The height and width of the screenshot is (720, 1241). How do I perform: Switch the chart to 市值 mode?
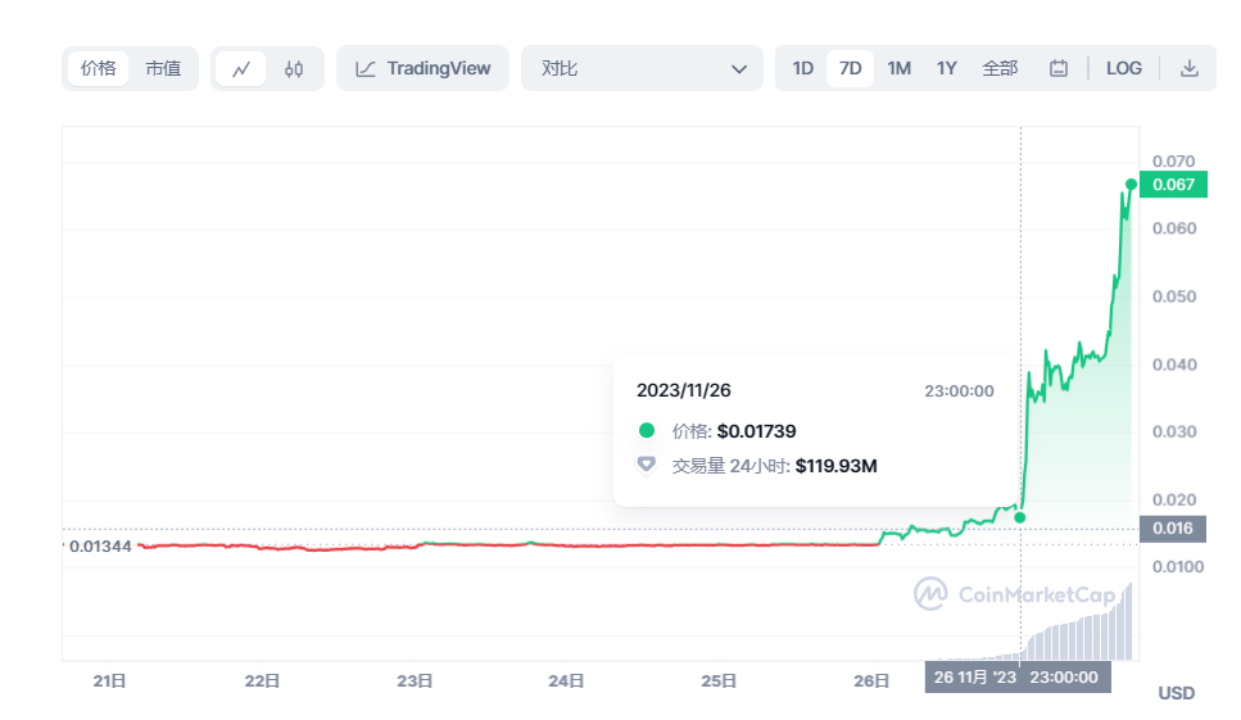click(x=163, y=68)
